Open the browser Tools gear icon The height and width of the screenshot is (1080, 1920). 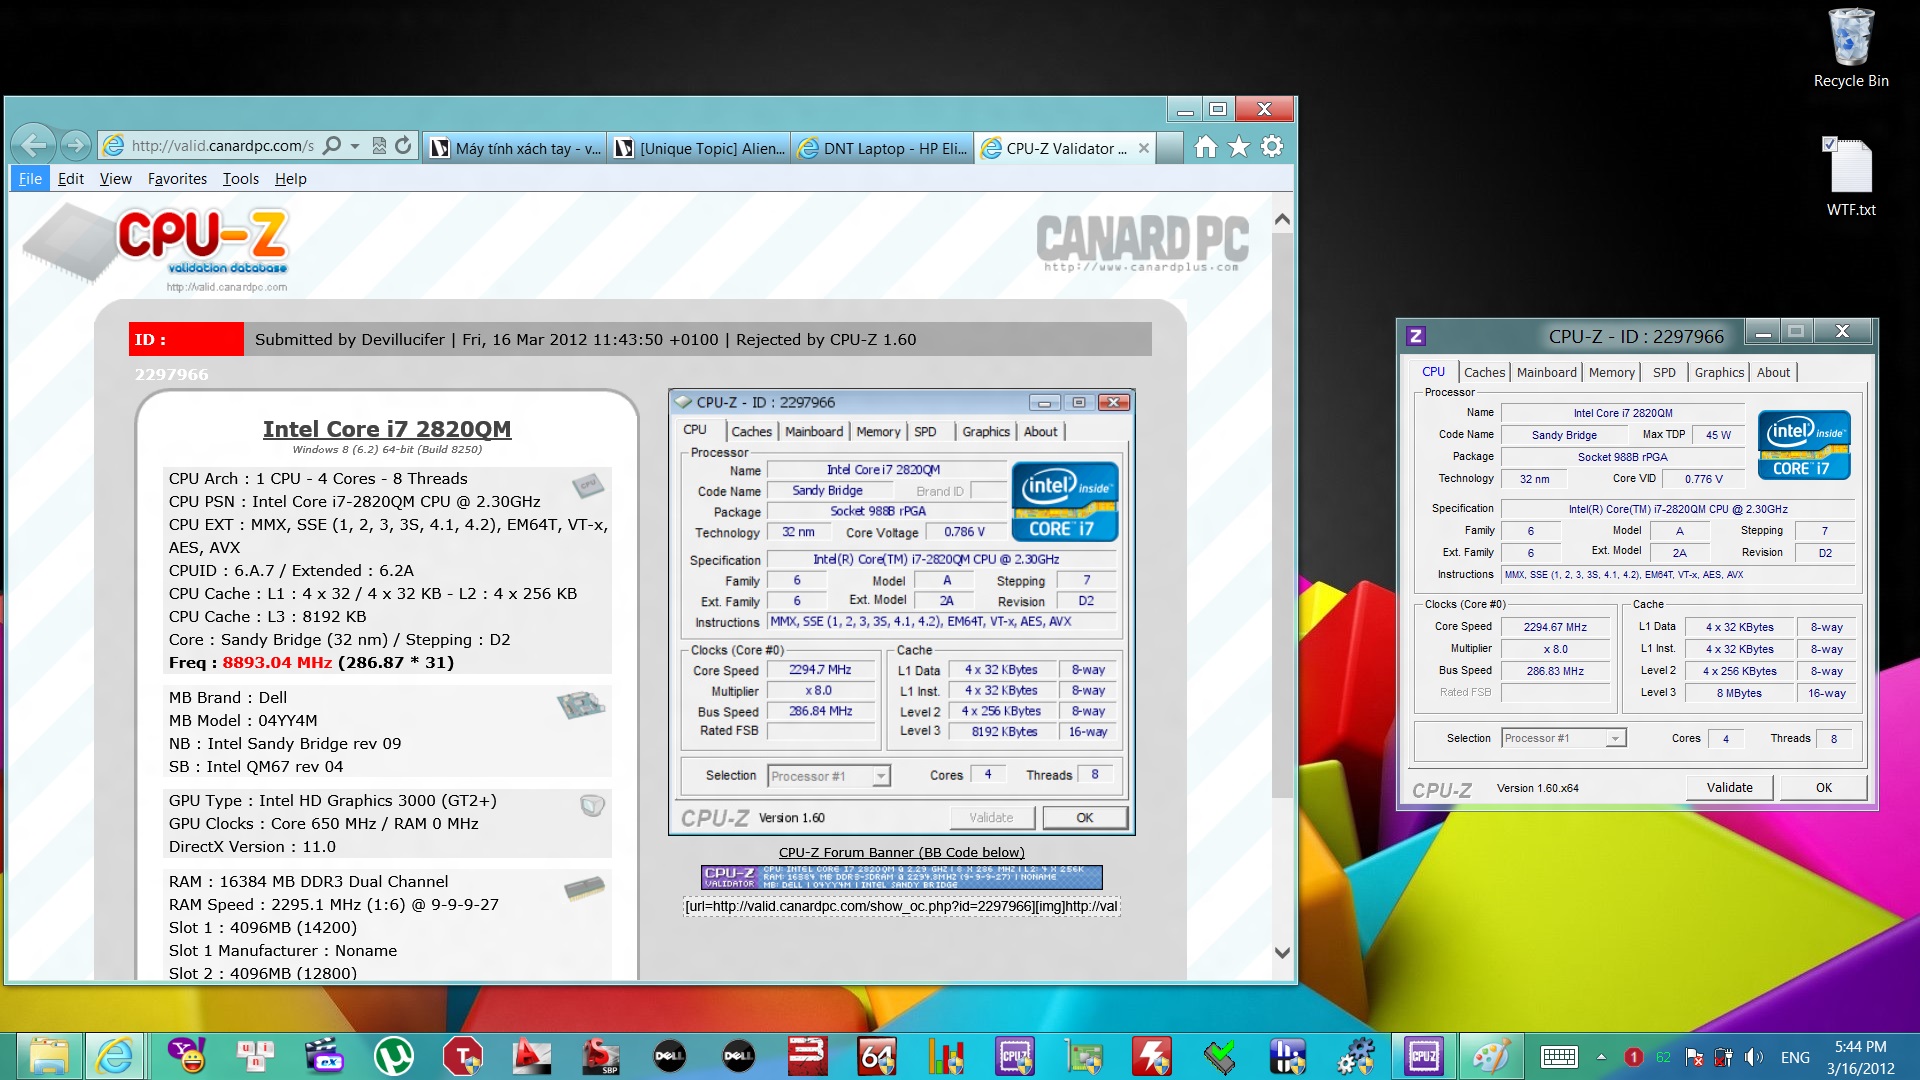[x=1272, y=147]
